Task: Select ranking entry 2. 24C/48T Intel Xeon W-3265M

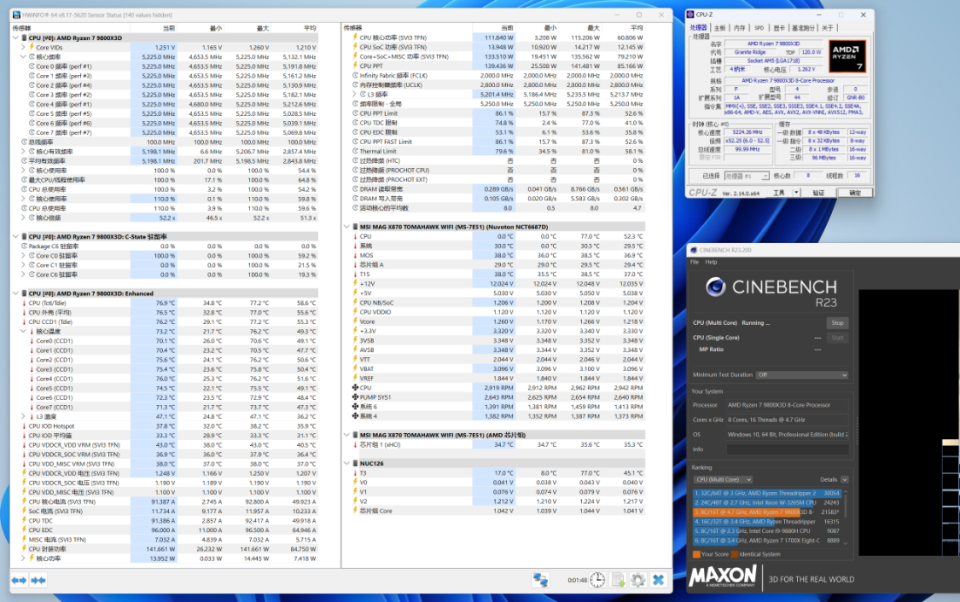Action: (x=767, y=503)
